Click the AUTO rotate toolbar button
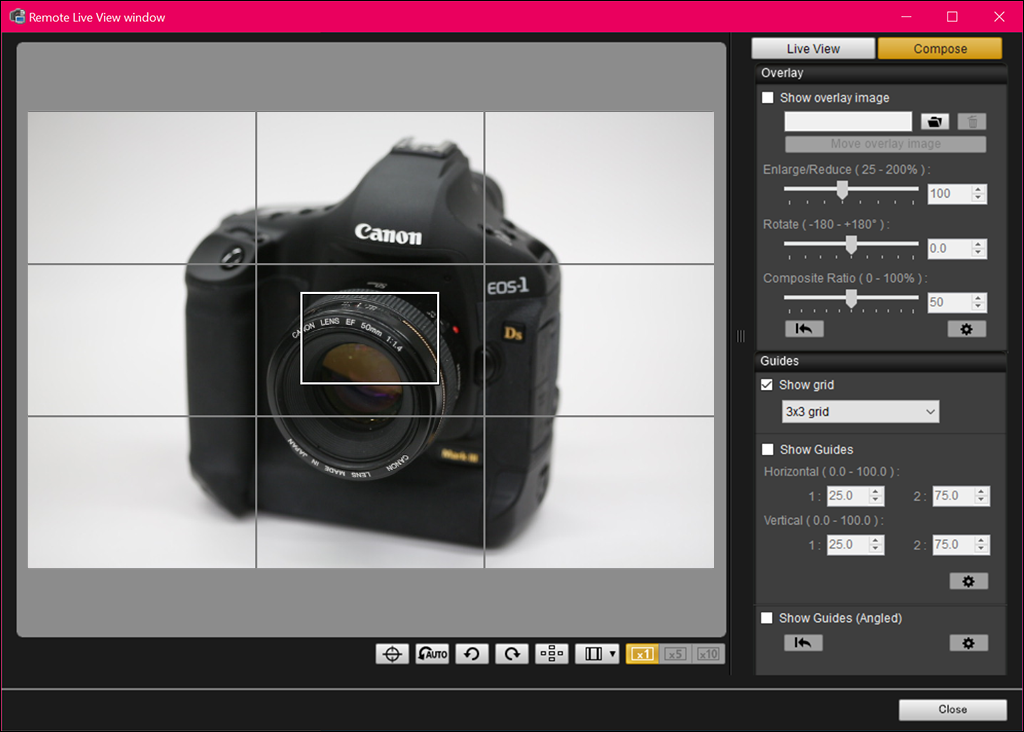1024x732 pixels. click(432, 654)
